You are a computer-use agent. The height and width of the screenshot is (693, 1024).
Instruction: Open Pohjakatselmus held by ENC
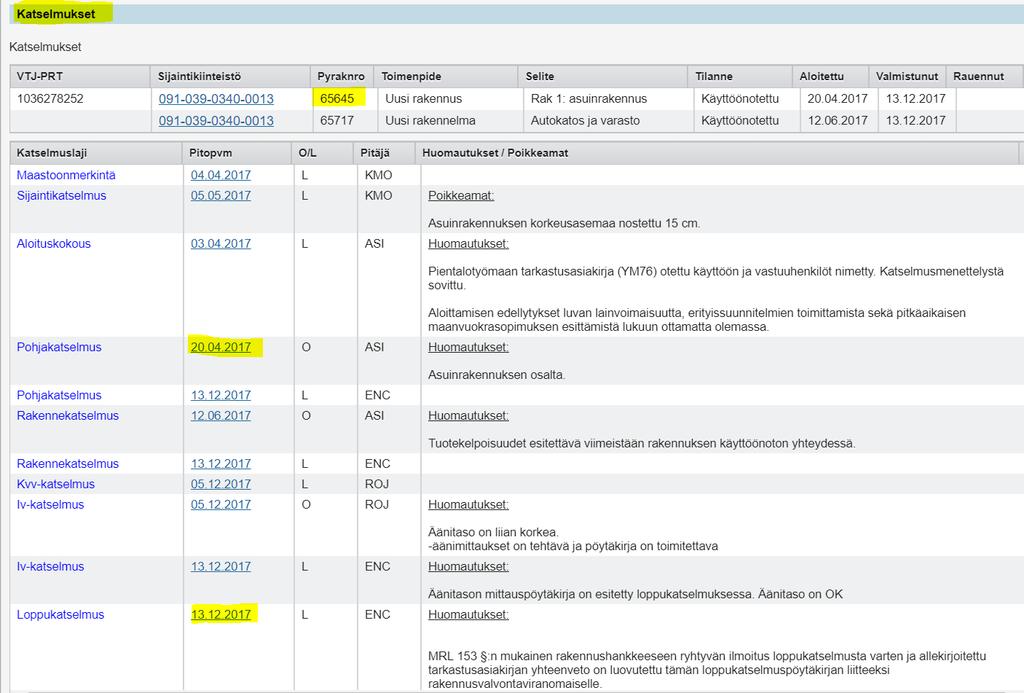[x=59, y=395]
